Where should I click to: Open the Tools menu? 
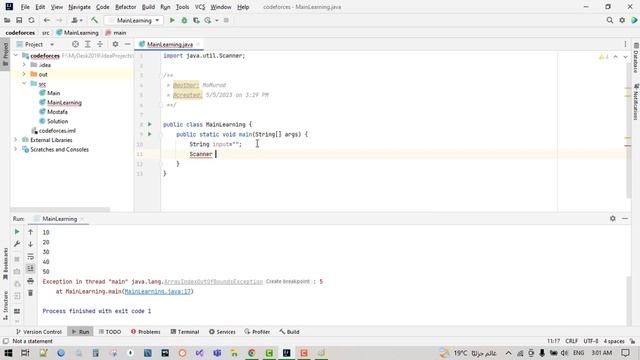point(182,7)
